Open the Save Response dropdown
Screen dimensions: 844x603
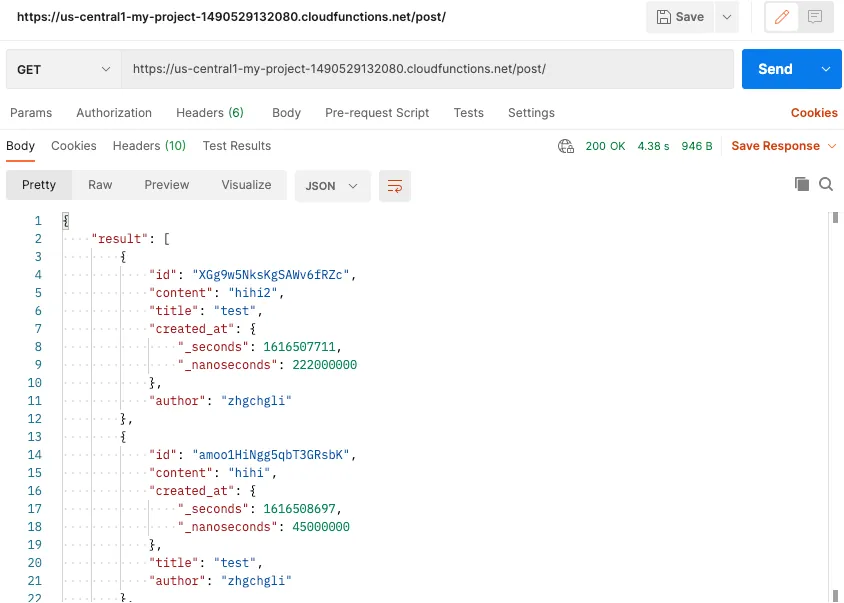coord(783,146)
